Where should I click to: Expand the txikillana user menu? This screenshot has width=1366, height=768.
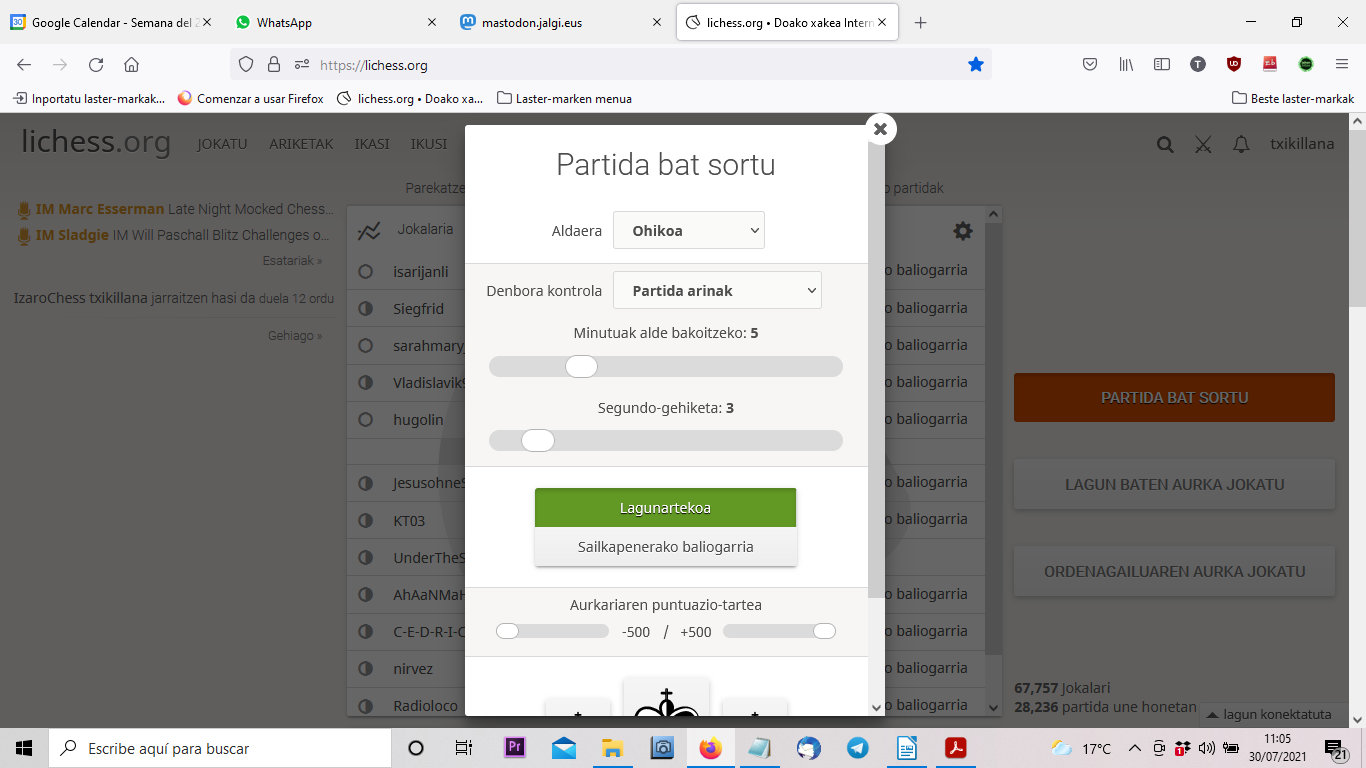(1301, 144)
